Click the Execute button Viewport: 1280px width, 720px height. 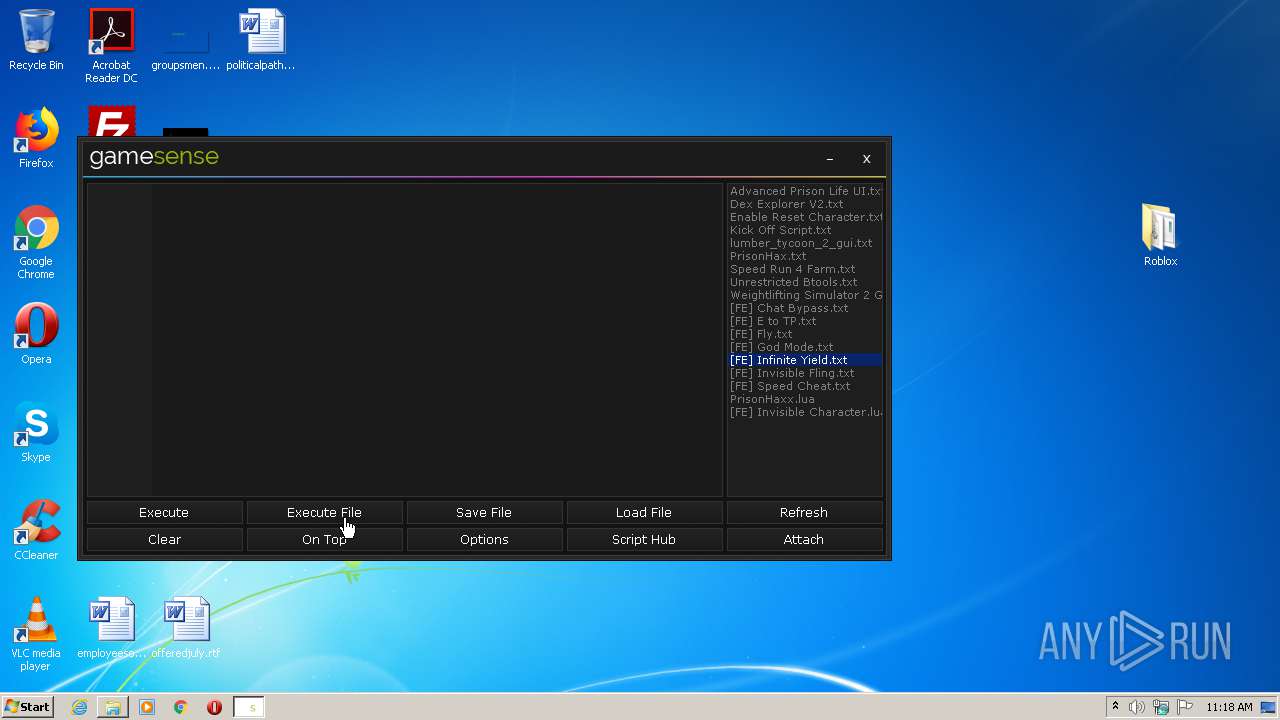point(164,512)
